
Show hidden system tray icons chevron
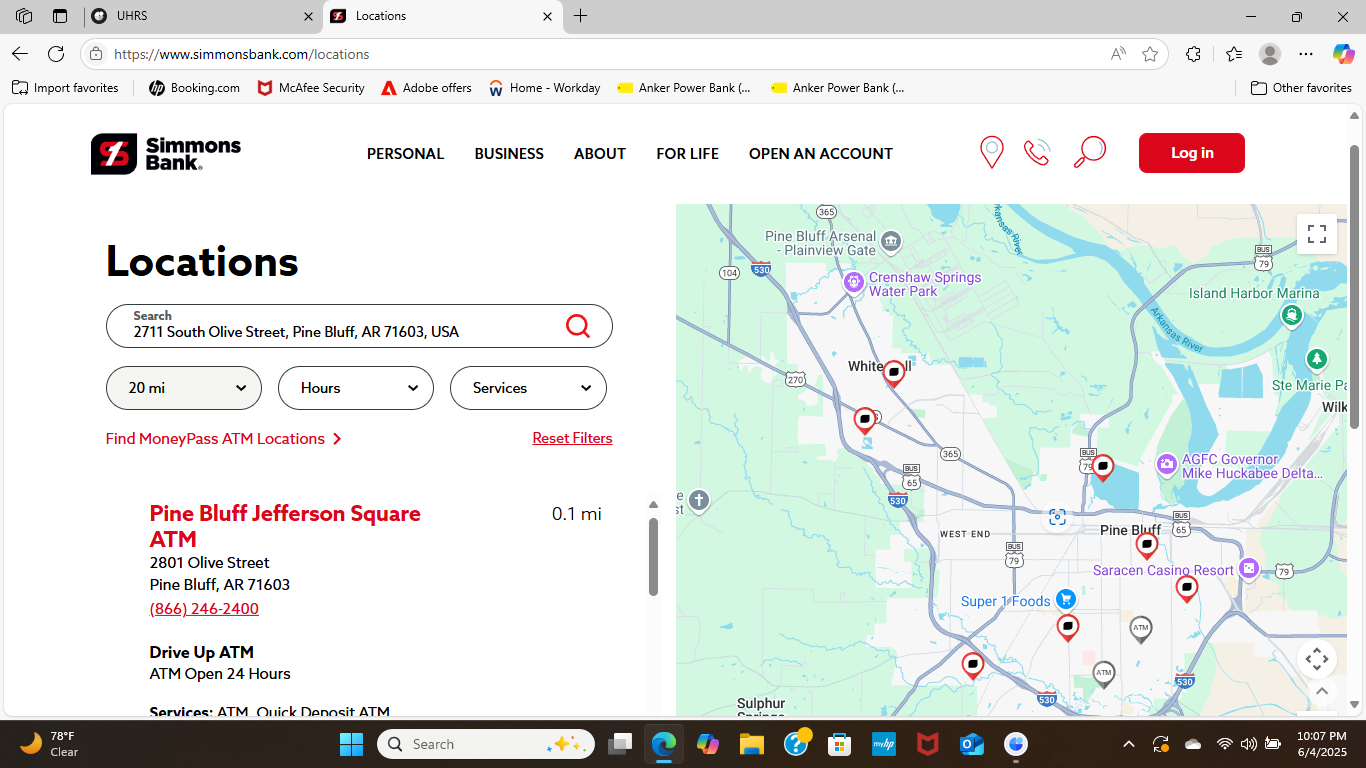1129,744
